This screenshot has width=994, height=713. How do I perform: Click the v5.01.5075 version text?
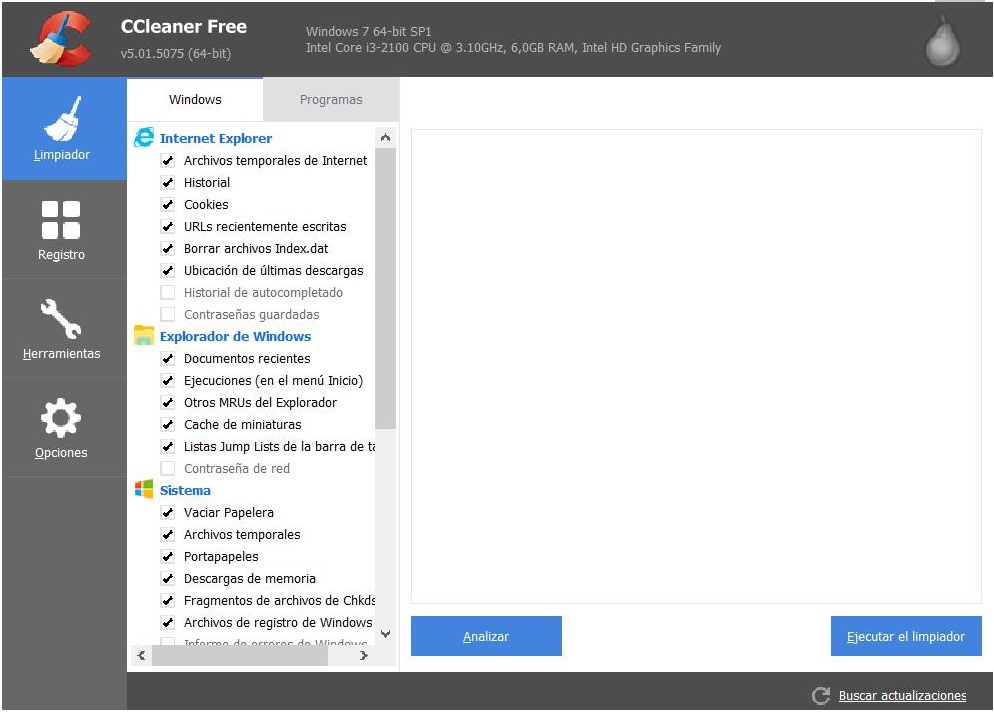coord(176,53)
